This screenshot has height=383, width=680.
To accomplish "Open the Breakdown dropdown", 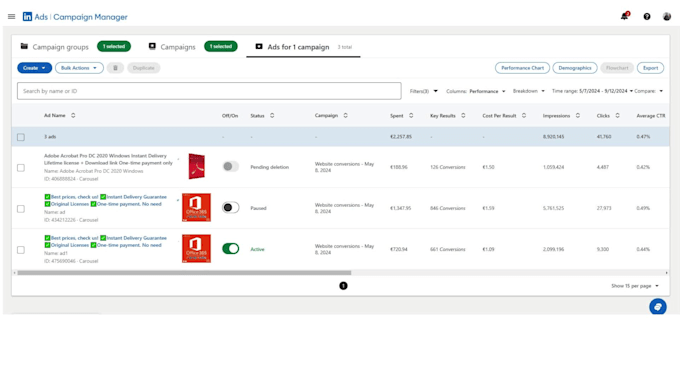I will point(529,91).
